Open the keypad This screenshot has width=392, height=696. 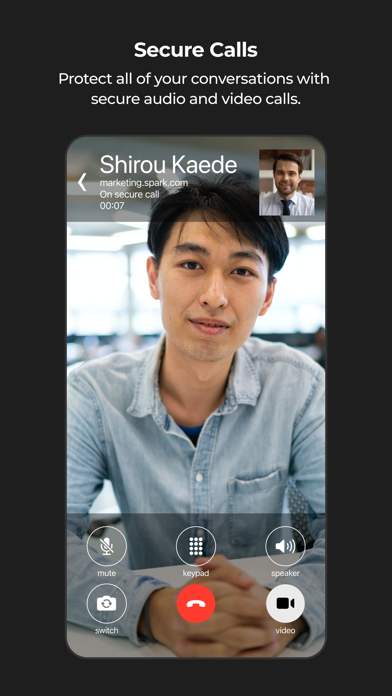[x=196, y=546]
